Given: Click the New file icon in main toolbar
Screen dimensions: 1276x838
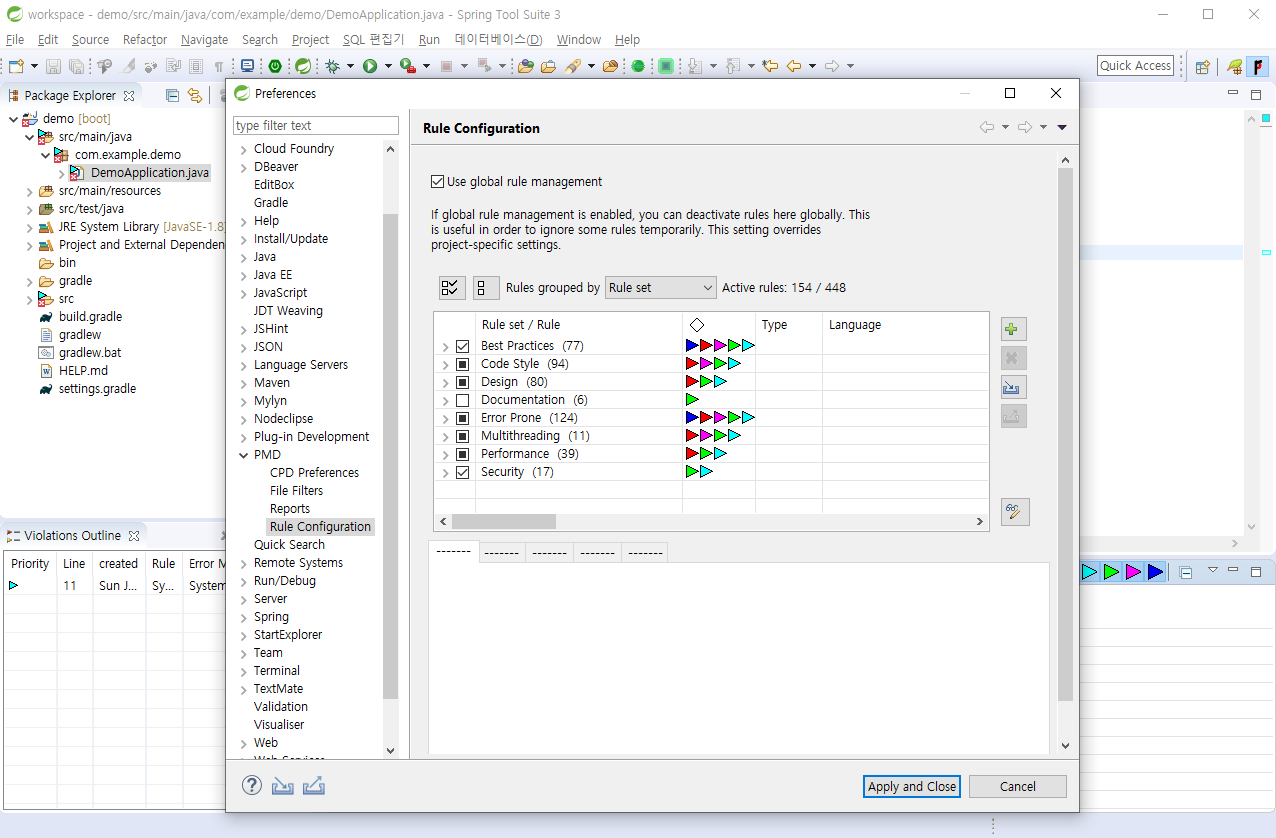Looking at the screenshot, I should click(16, 66).
